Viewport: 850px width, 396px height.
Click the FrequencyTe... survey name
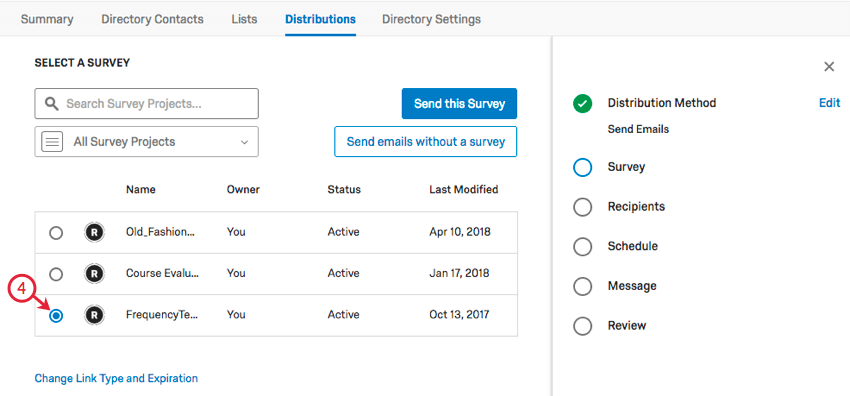pyautogui.click(x=162, y=314)
